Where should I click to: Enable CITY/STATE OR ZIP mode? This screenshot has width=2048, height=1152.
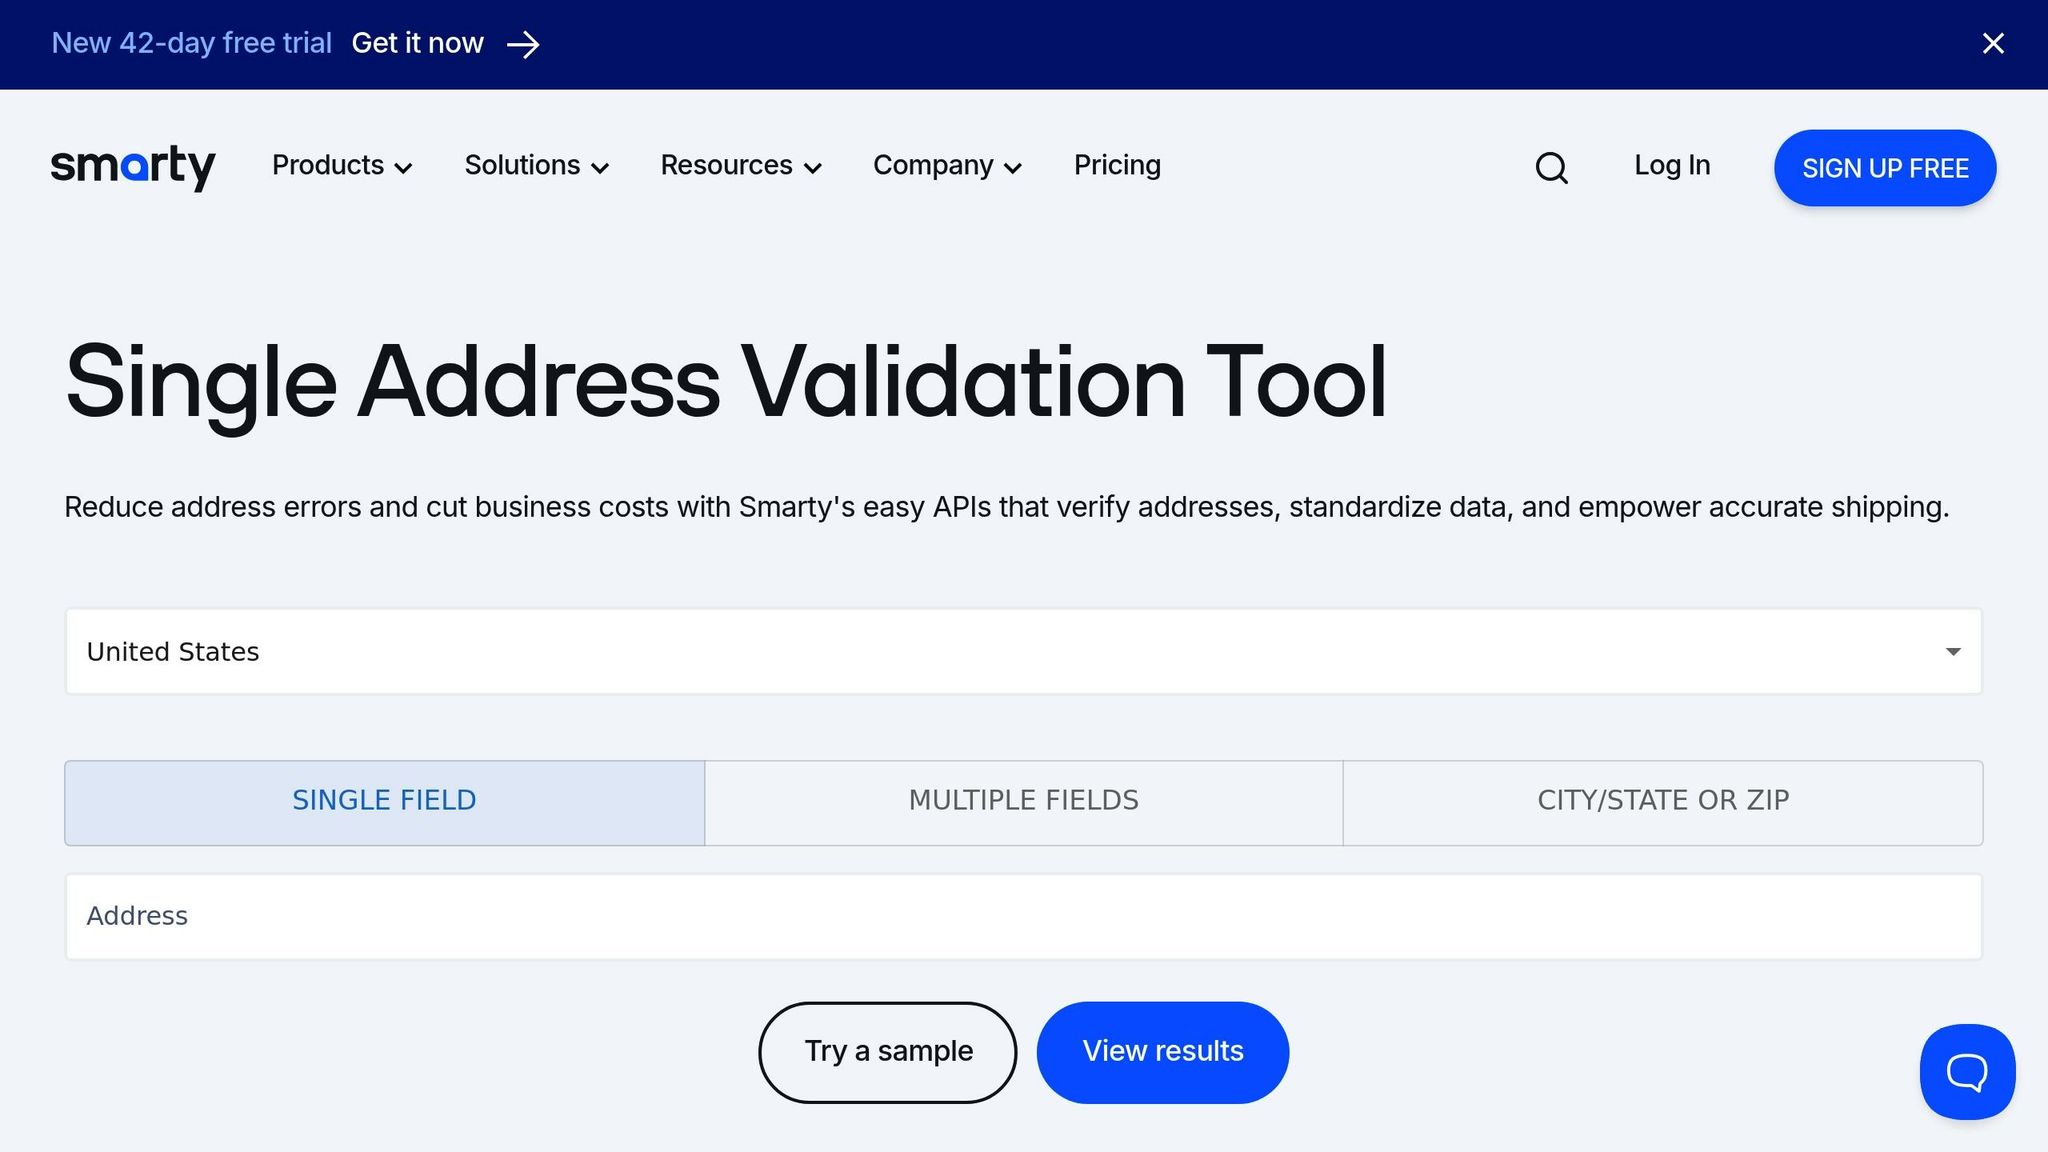1663,800
